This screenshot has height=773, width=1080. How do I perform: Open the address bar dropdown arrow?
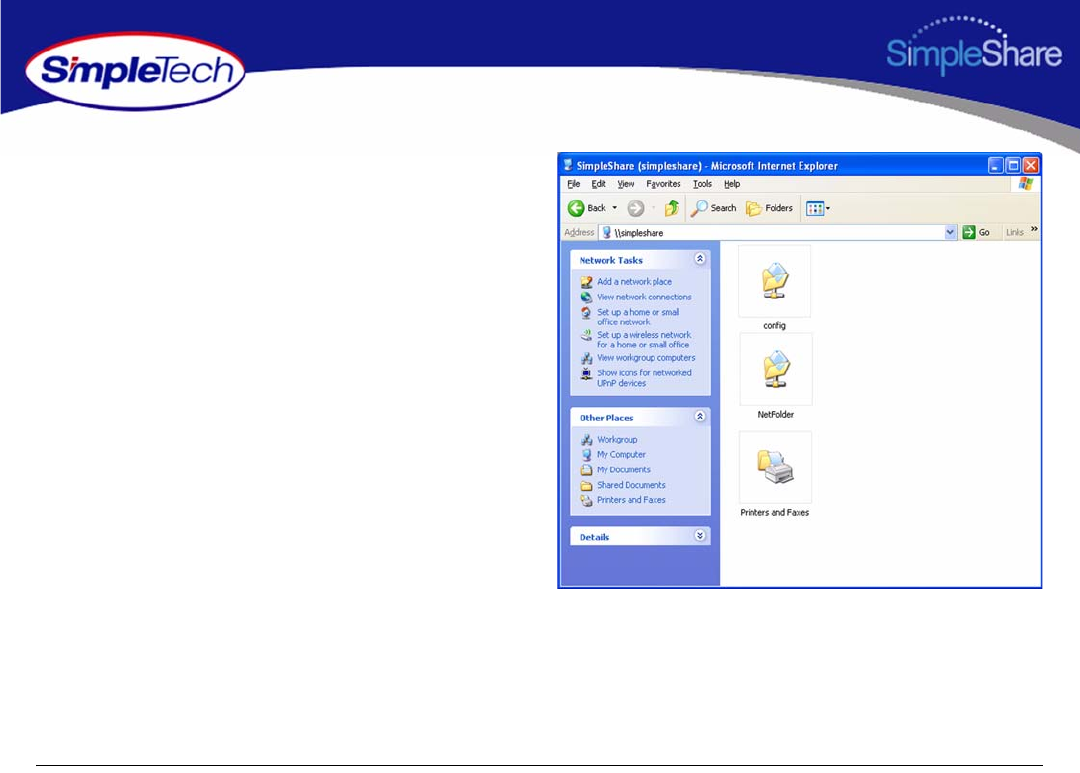click(x=950, y=232)
